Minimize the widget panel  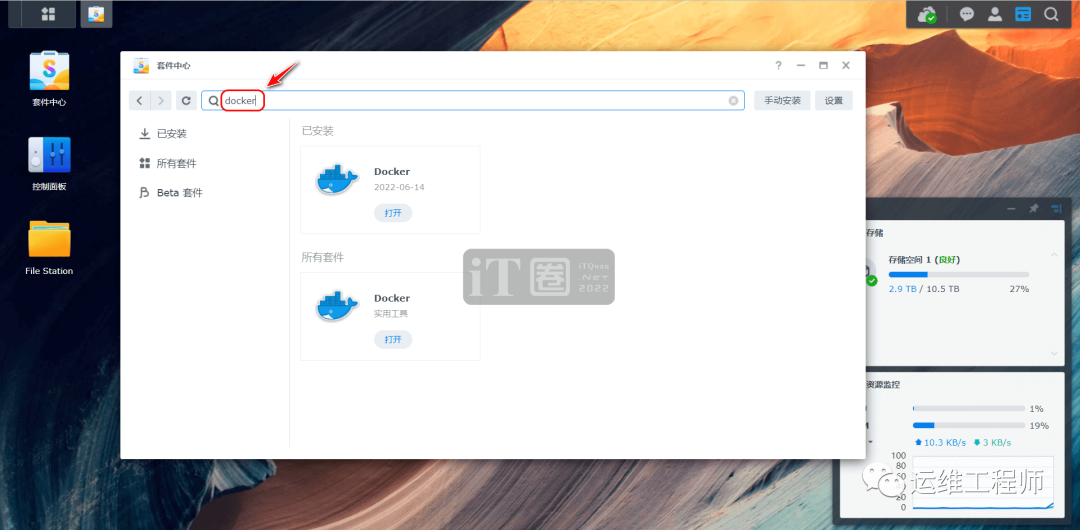pyautogui.click(x=1011, y=208)
